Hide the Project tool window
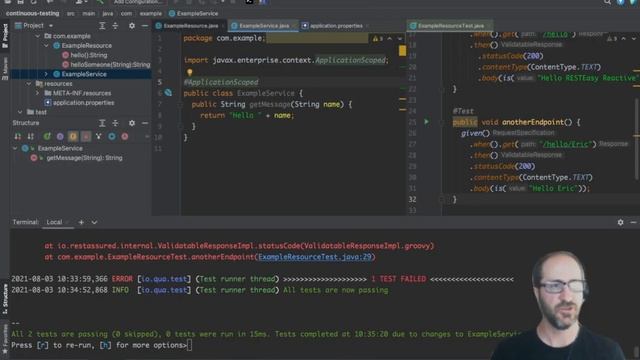The image size is (640, 360). [x=144, y=26]
